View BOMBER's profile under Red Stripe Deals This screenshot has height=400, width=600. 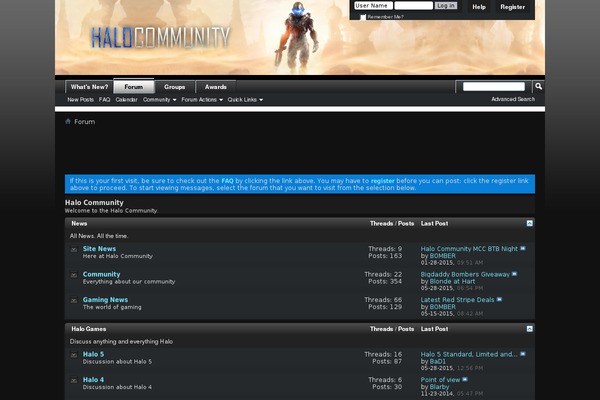(442, 307)
